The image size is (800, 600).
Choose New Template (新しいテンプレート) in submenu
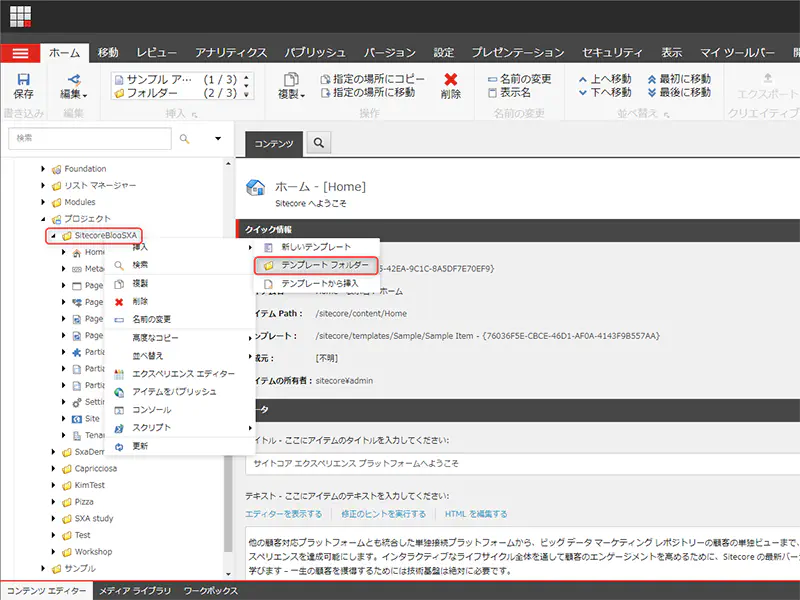[316, 247]
